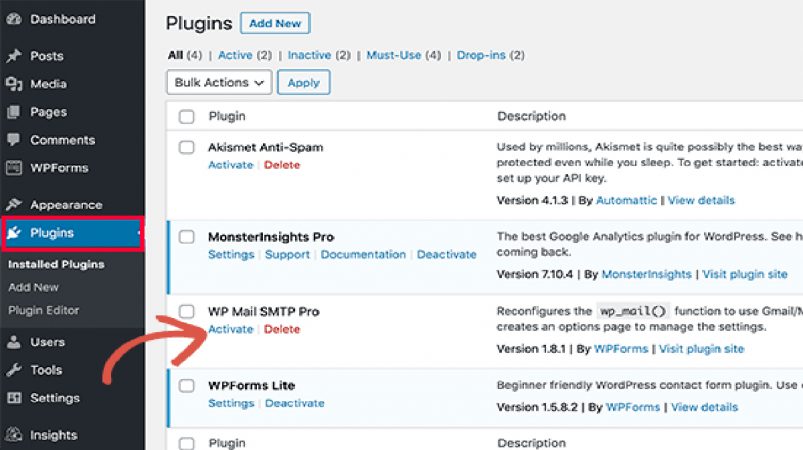
Task: Open the Media library icon
Action: (x=14, y=84)
